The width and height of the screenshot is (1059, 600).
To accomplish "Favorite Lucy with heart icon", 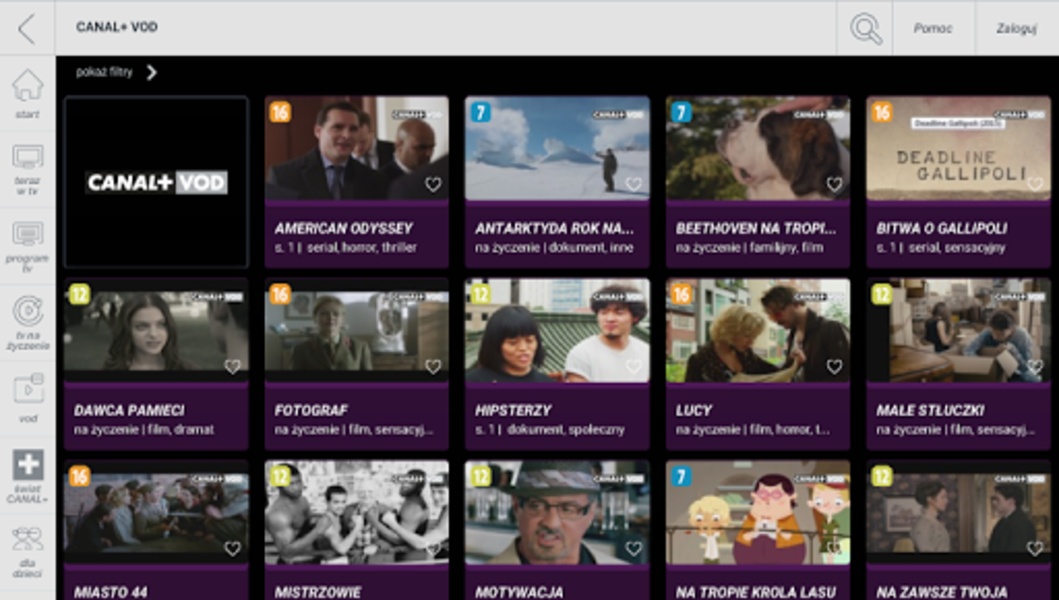I will coord(834,366).
